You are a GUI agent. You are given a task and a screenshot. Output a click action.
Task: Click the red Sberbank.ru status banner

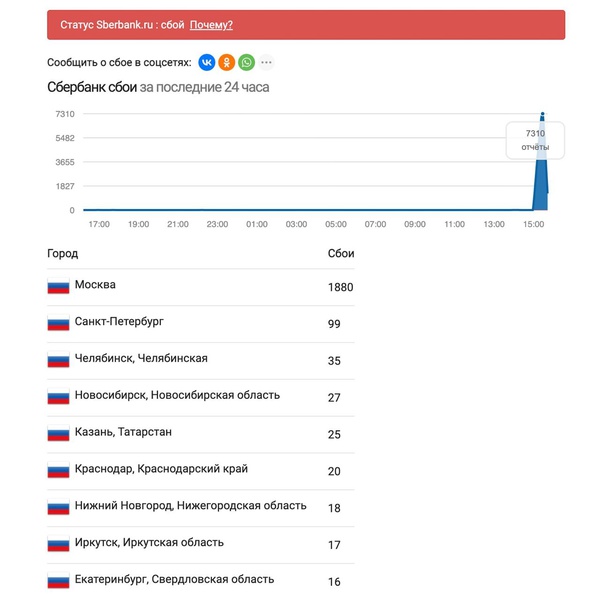(x=306, y=25)
